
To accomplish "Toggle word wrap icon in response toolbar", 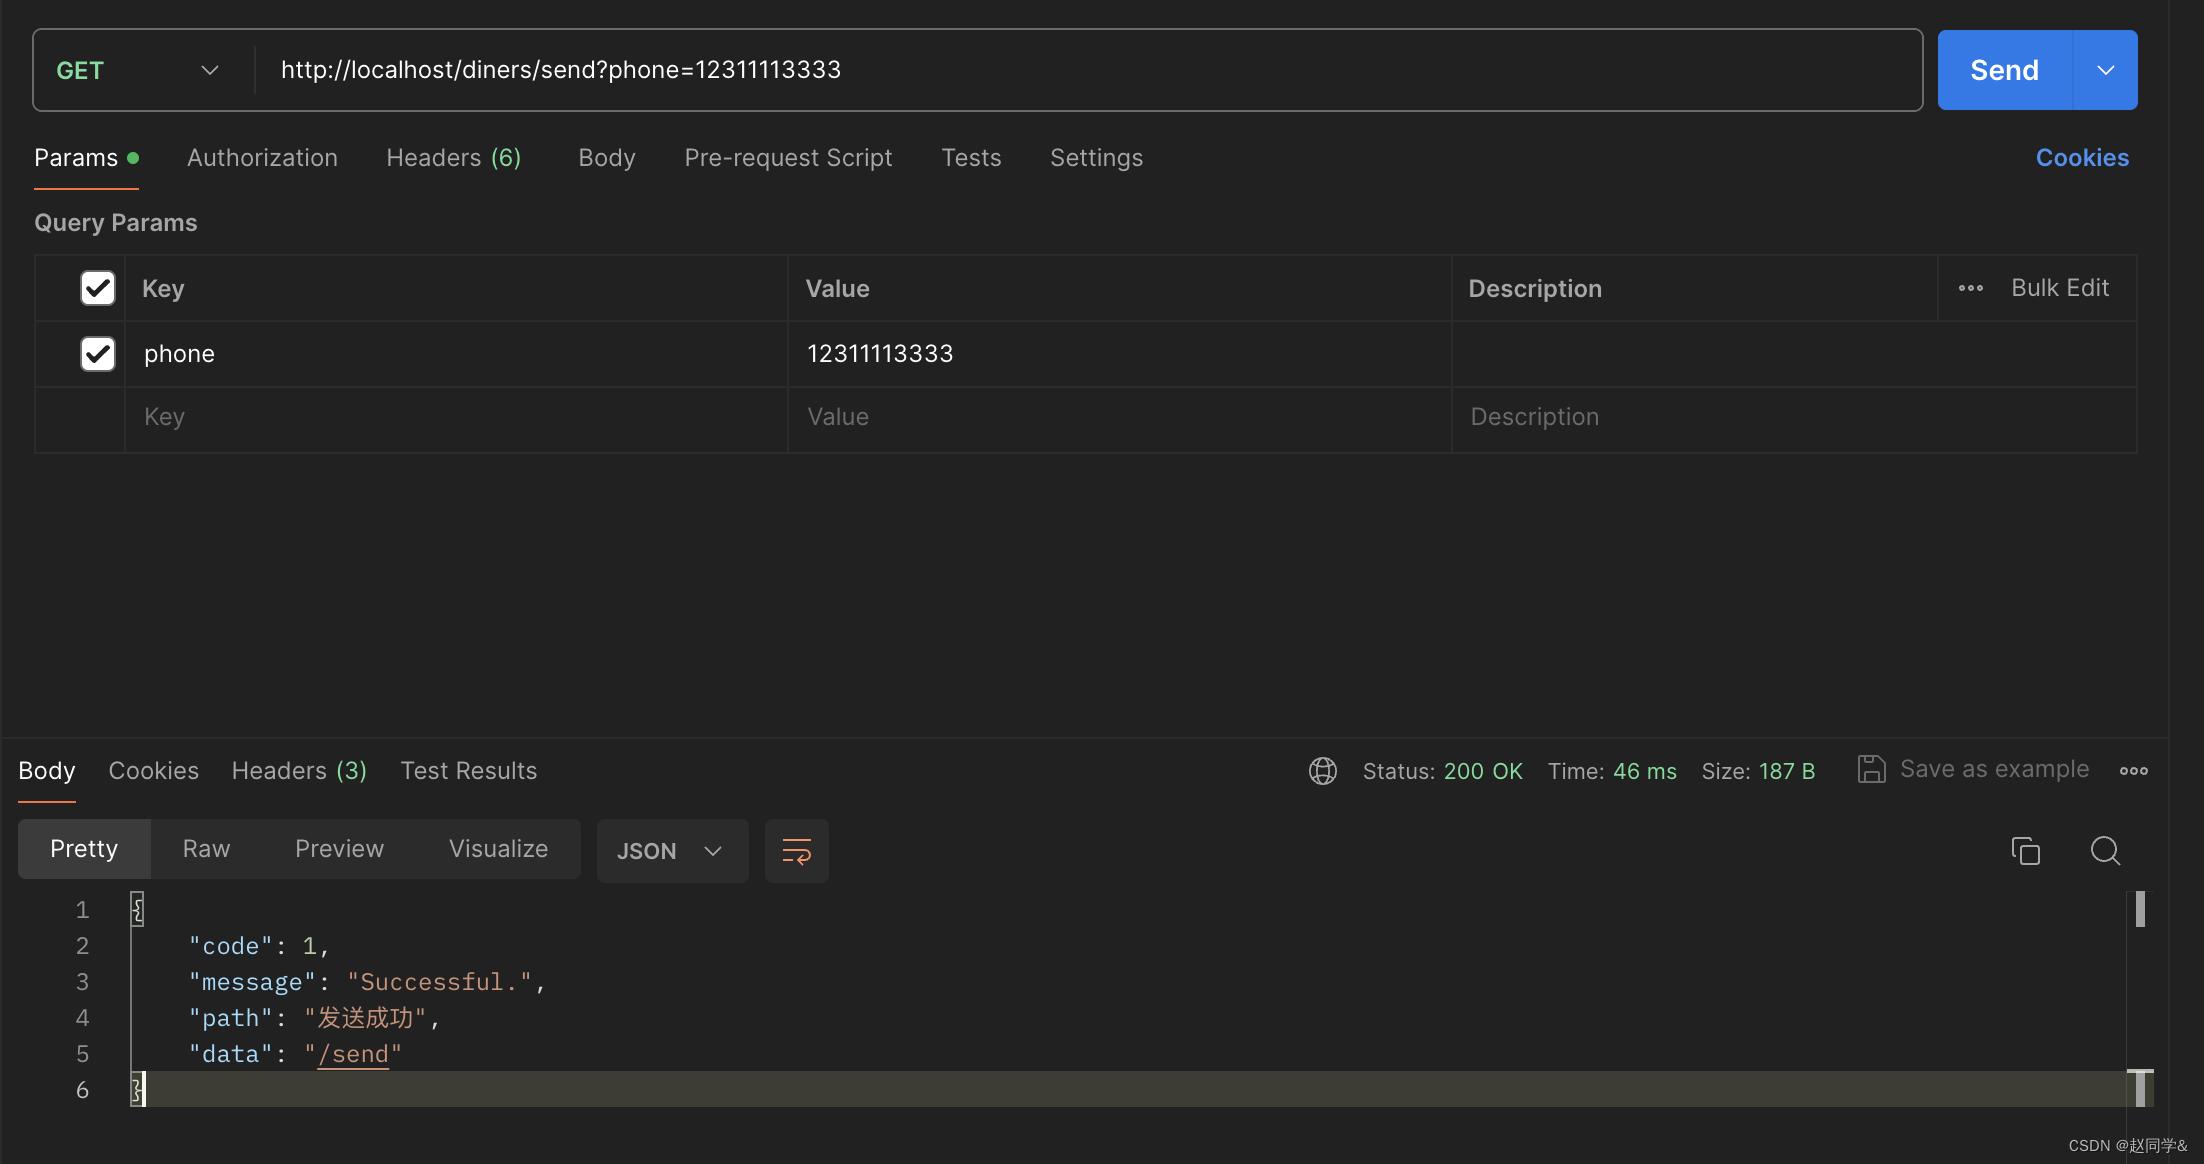I will (x=796, y=851).
